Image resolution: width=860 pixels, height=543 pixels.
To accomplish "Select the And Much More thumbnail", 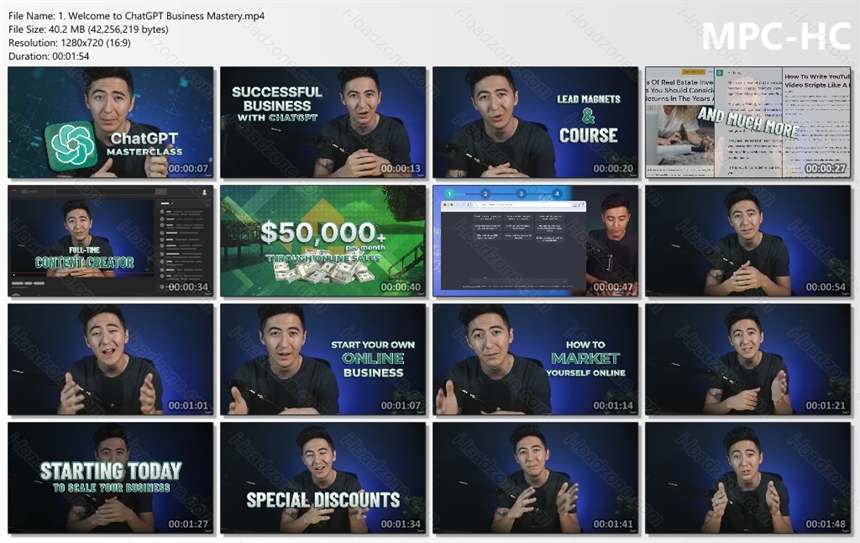I will [748, 122].
